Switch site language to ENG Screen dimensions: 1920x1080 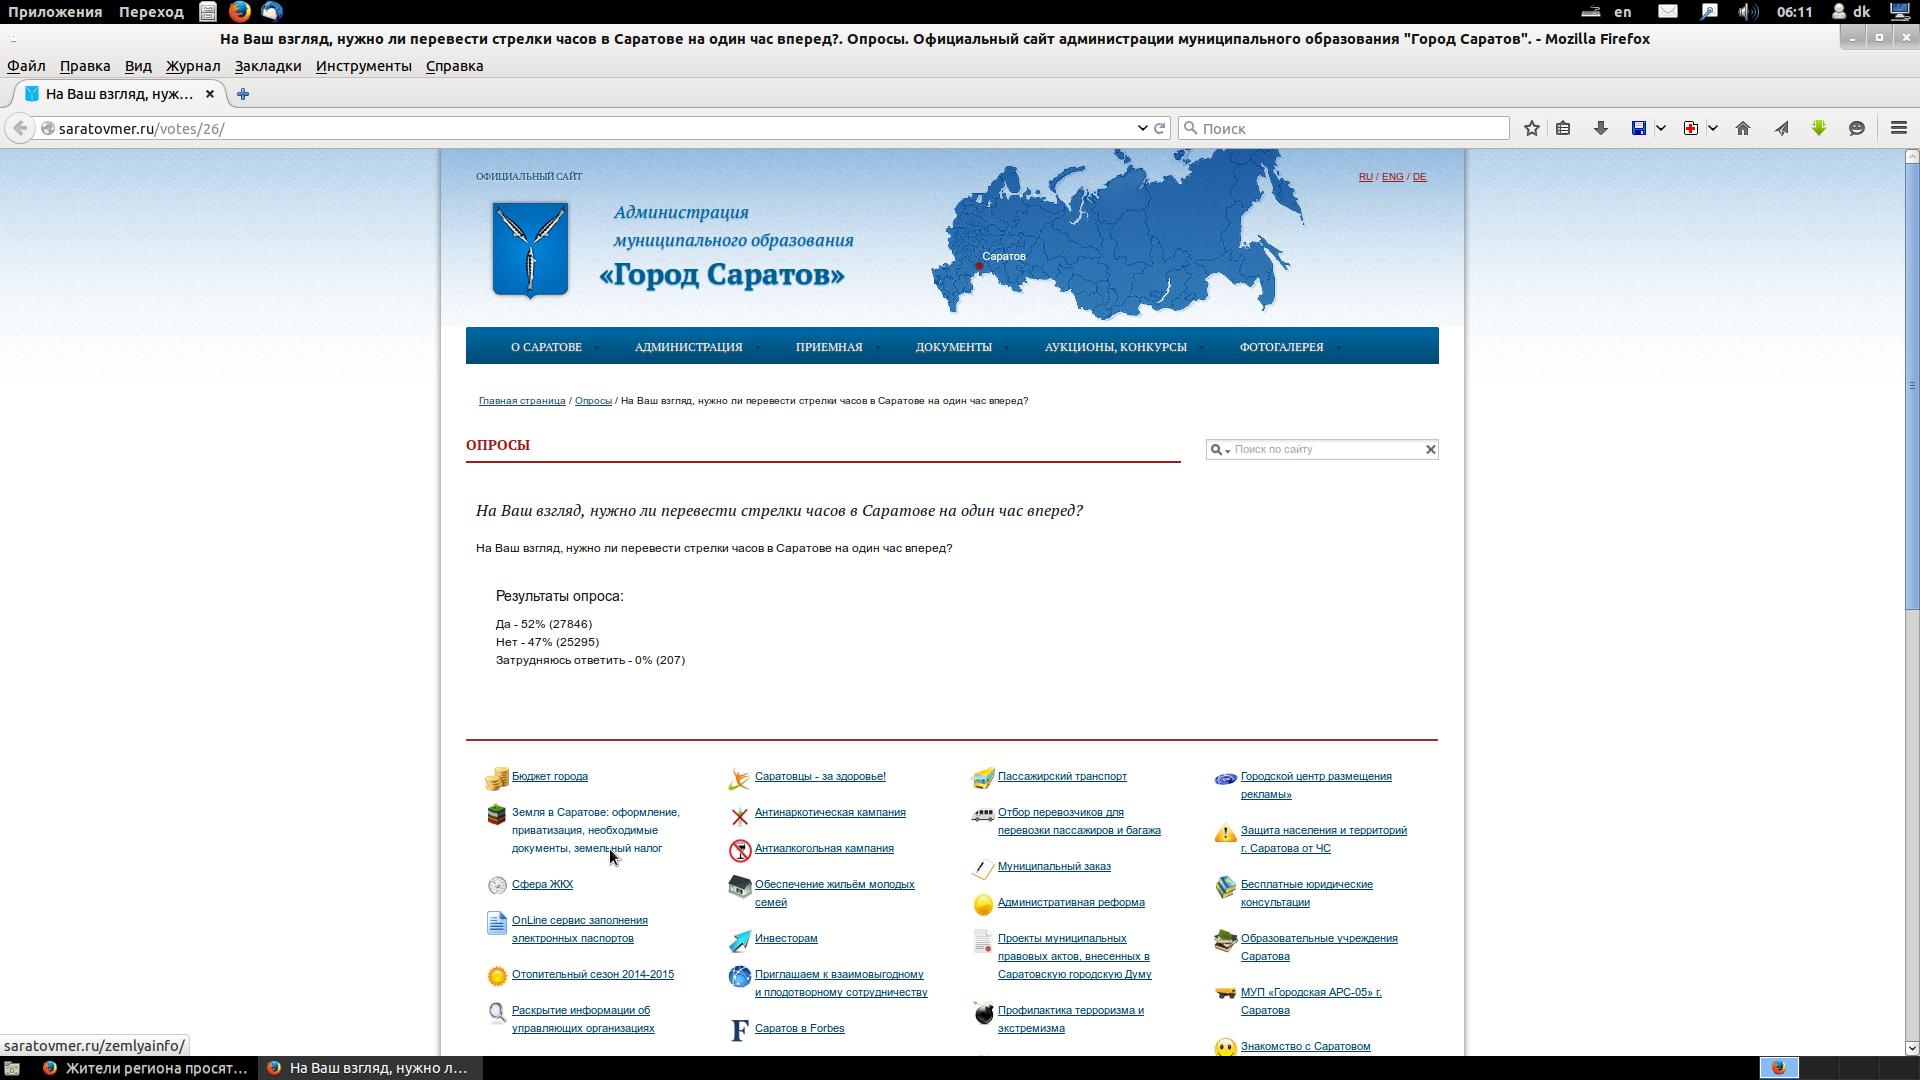coord(1392,177)
